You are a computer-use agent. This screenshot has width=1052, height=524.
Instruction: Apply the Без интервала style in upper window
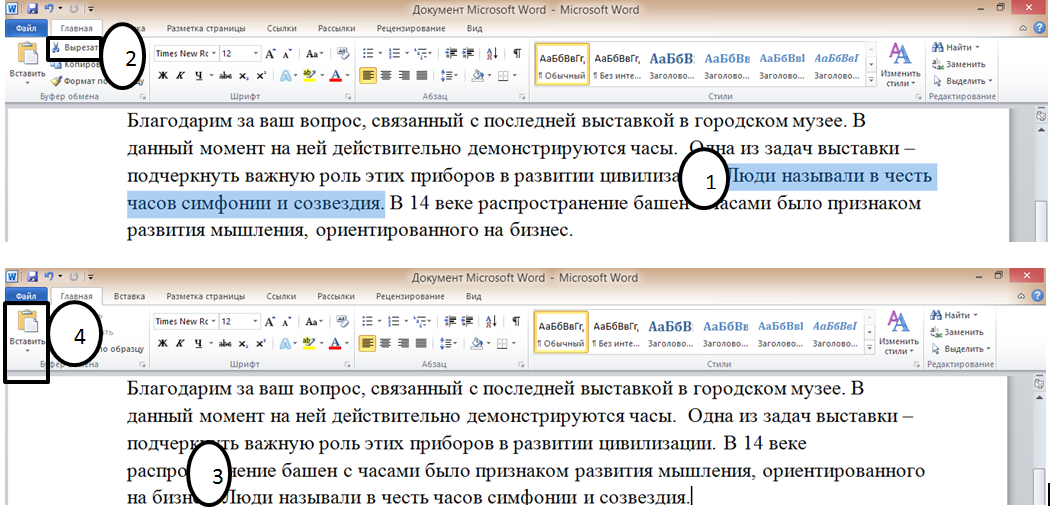pos(617,64)
